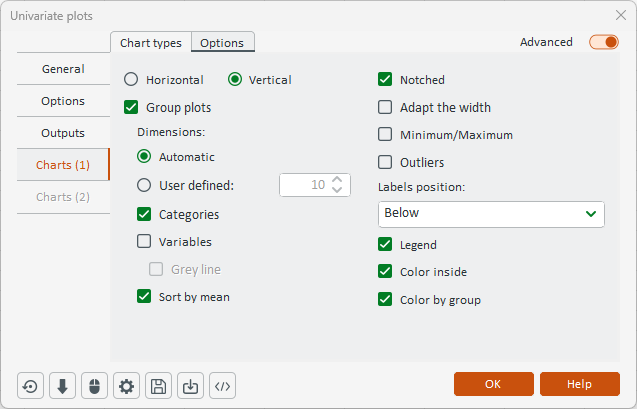Select User defined dimensions option
The image size is (637, 409).
click(144, 186)
